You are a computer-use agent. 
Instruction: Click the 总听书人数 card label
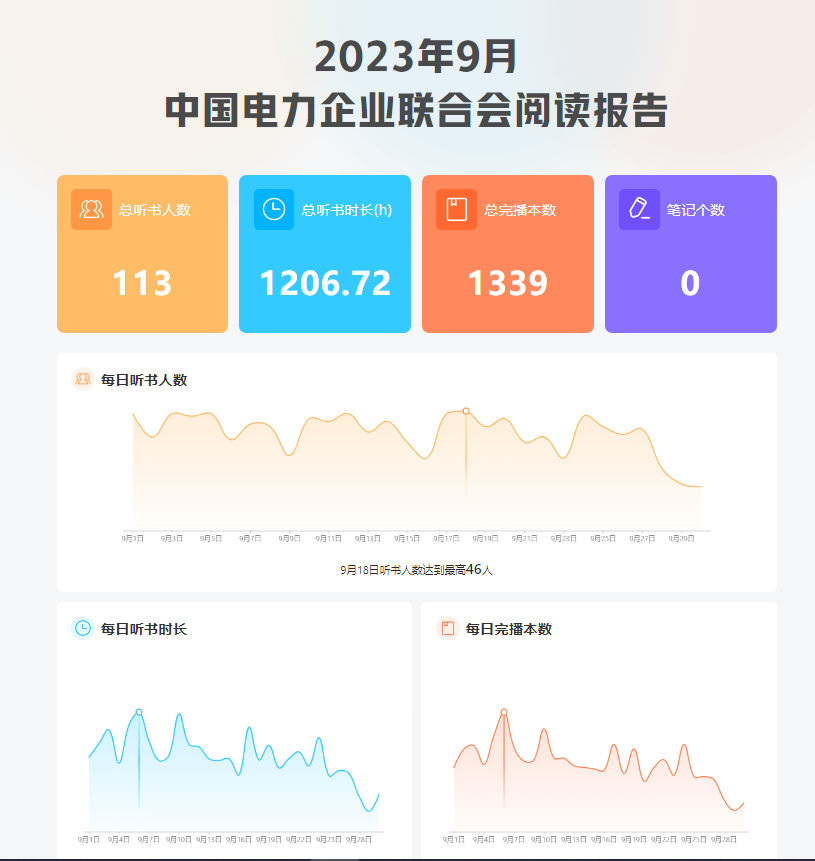pyautogui.click(x=155, y=210)
